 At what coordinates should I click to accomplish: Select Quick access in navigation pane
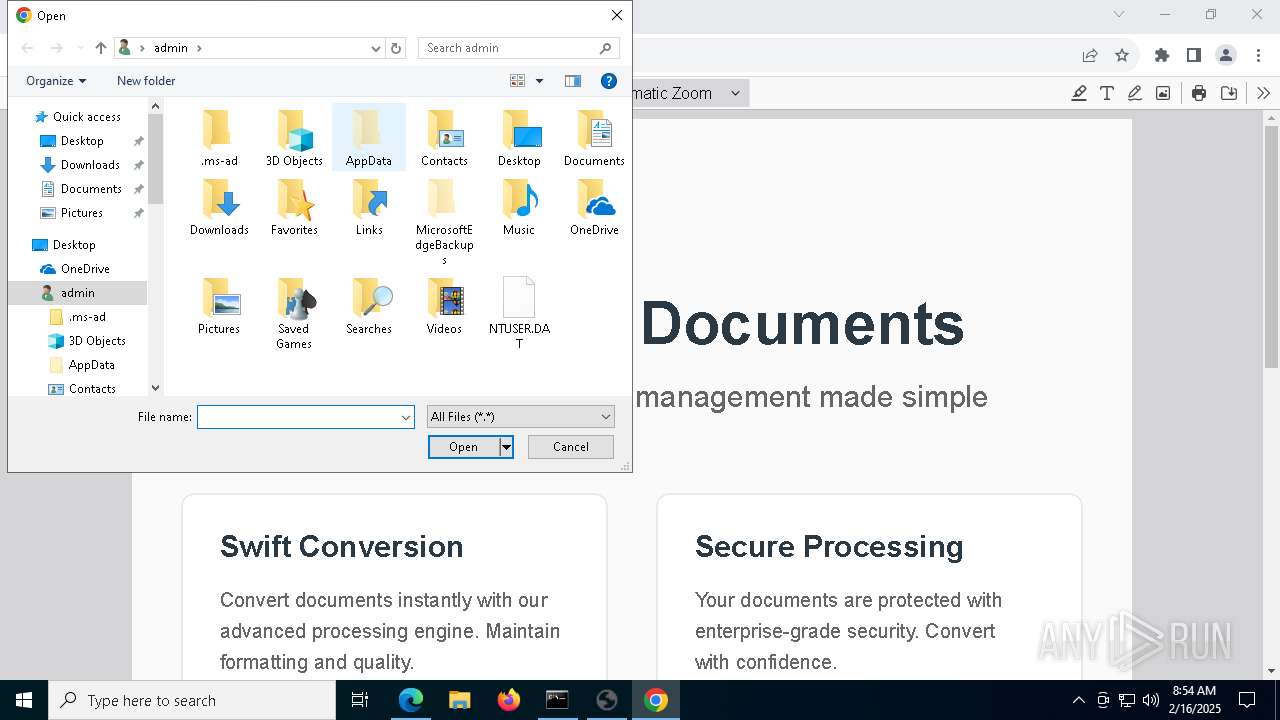coord(87,117)
